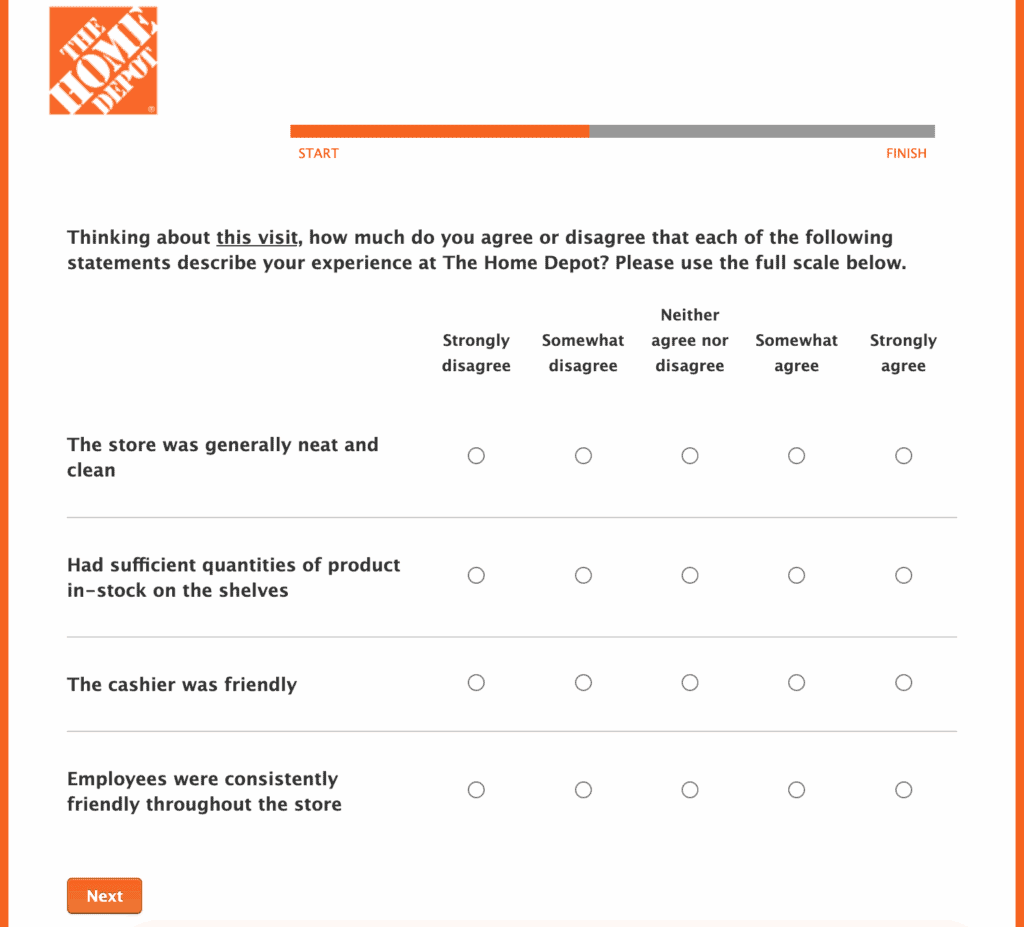The image size is (1024, 927).
Task: Mark Strongly disagree for in-stock product quantities
Action: [x=476, y=575]
